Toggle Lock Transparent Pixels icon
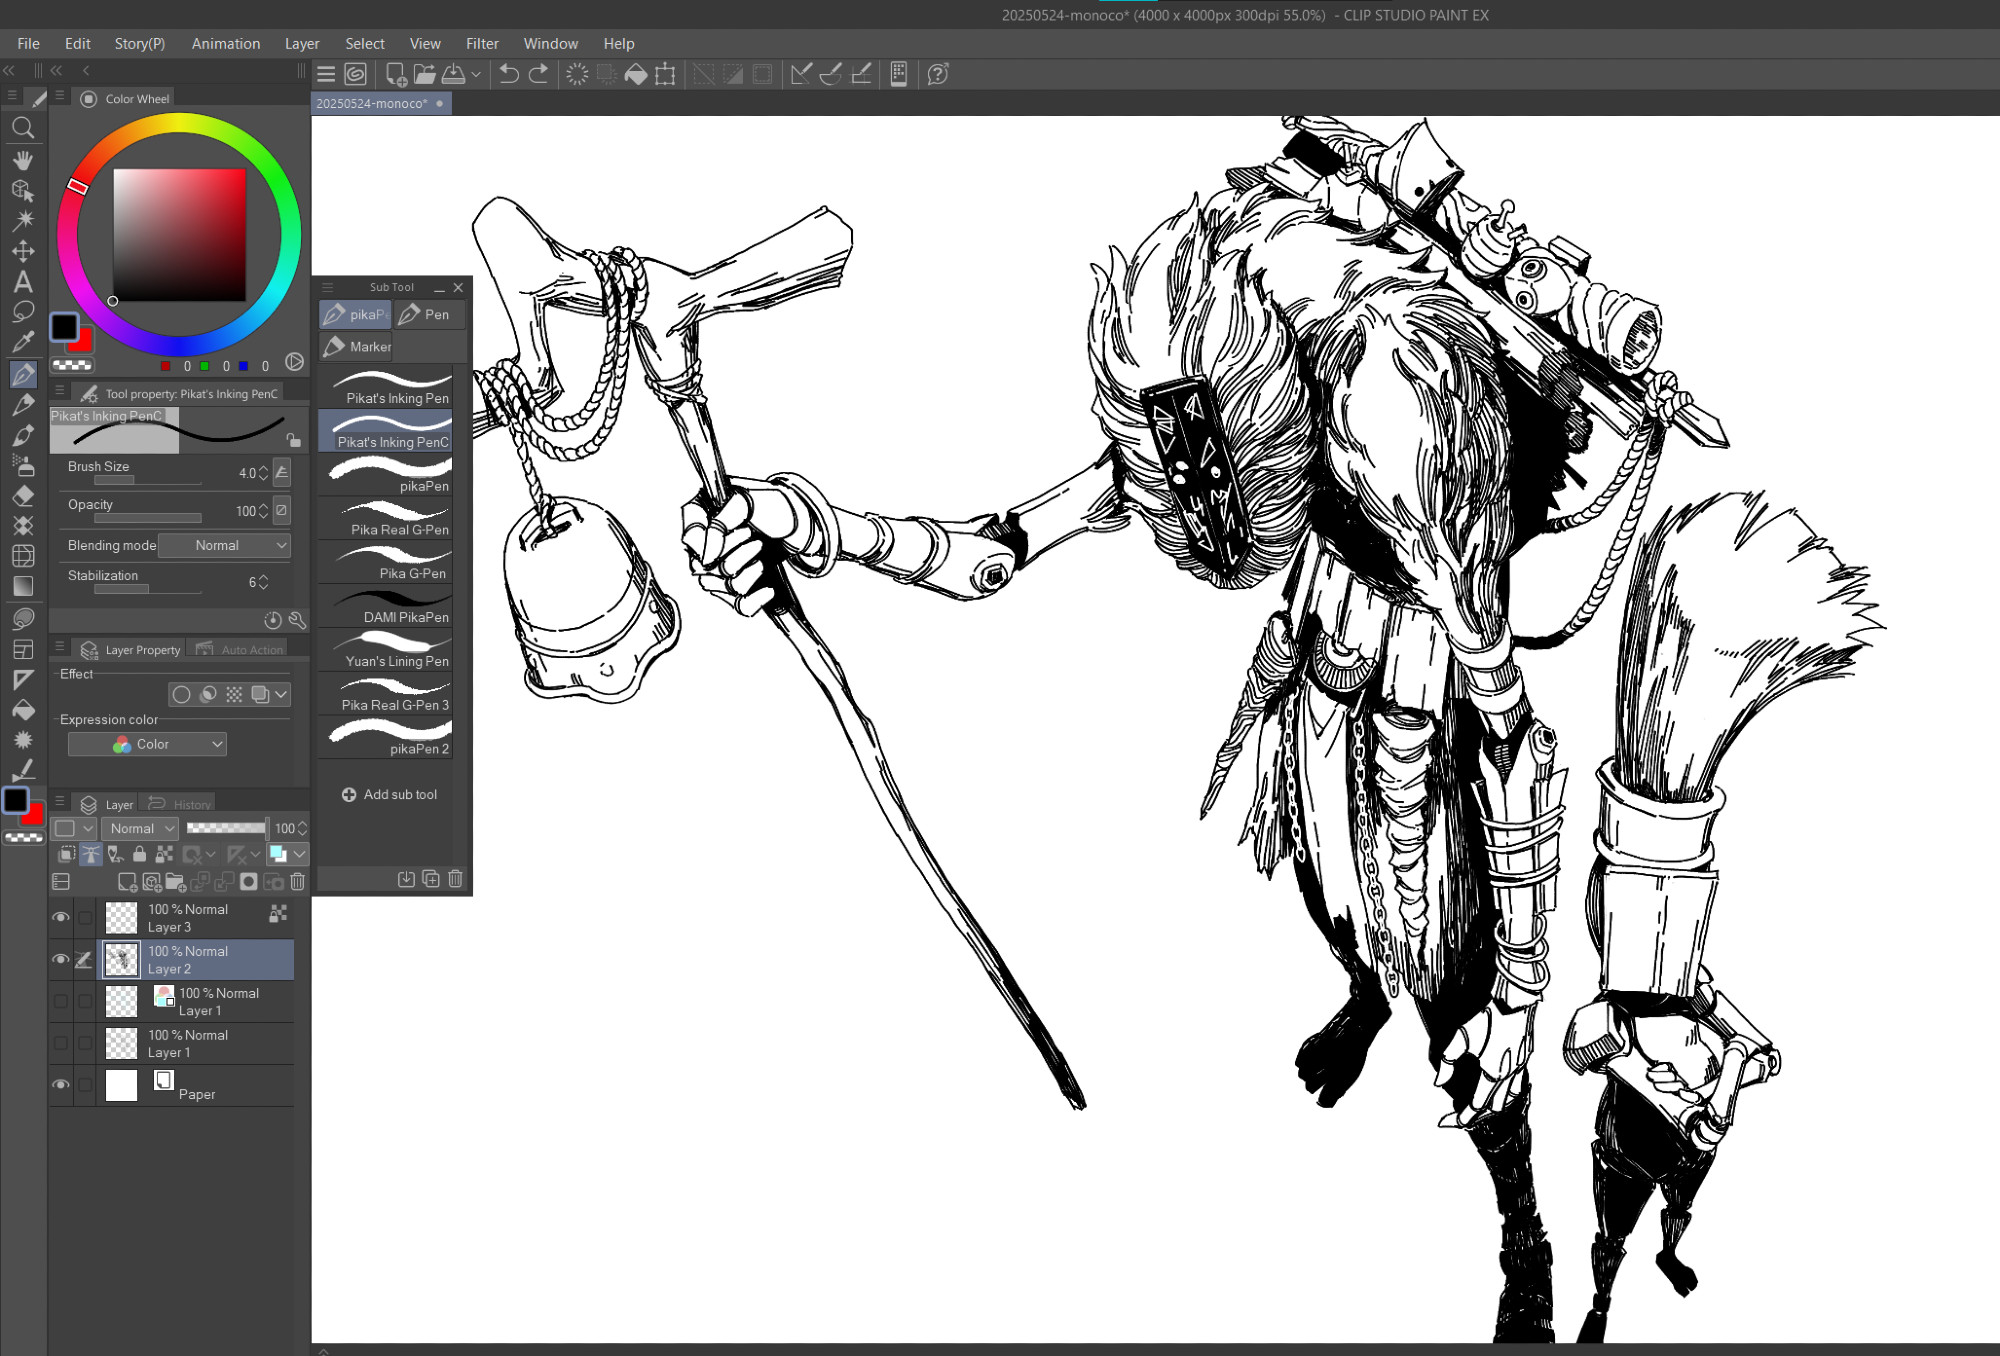Screen dimensions: 2000x1356 point(164,854)
